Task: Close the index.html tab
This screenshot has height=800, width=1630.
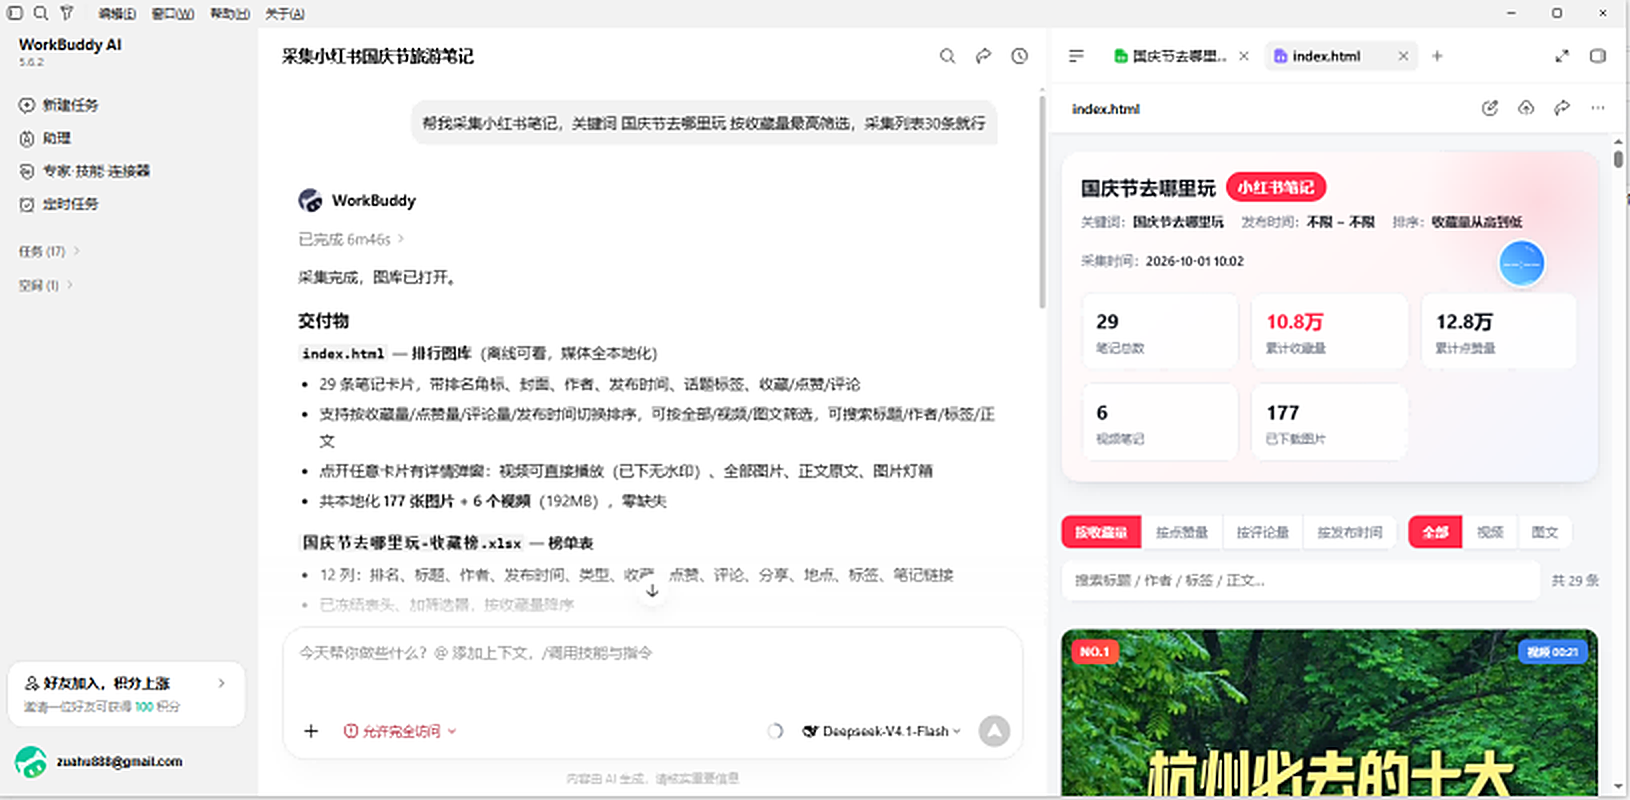Action: pos(1403,56)
